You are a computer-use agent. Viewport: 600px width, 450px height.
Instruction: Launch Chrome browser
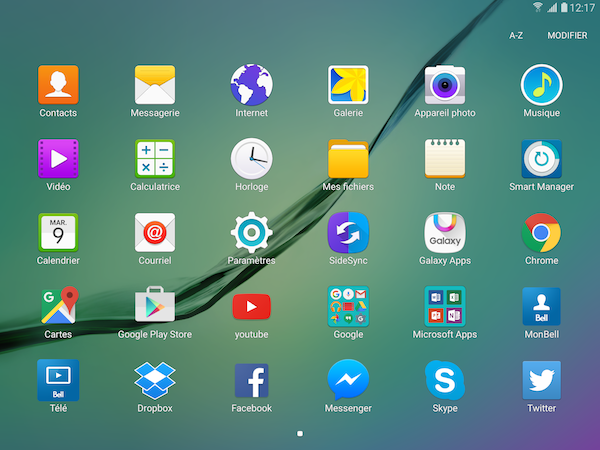click(x=541, y=232)
